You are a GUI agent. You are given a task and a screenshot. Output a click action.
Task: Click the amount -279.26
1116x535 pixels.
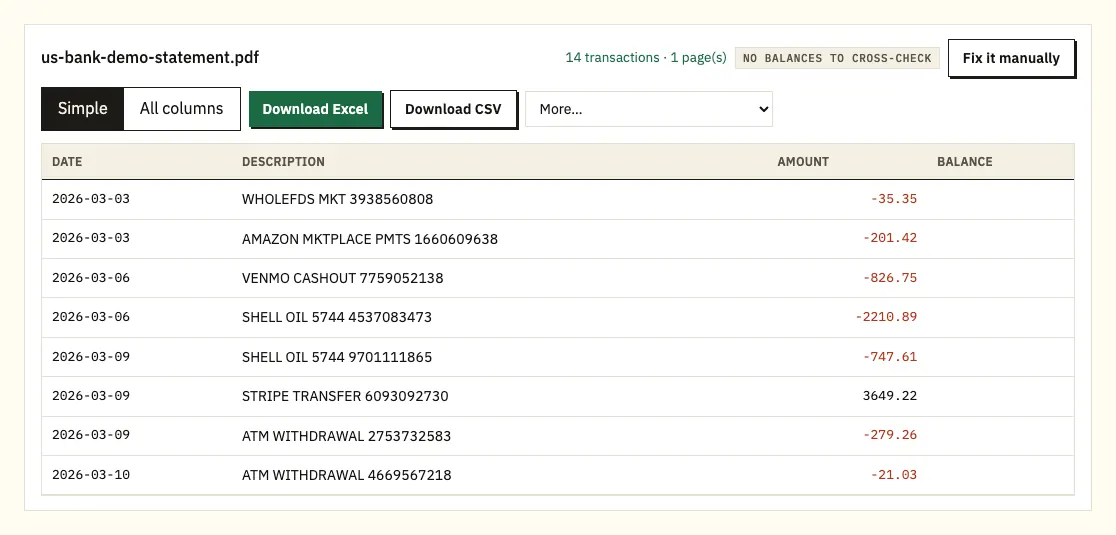(890, 435)
